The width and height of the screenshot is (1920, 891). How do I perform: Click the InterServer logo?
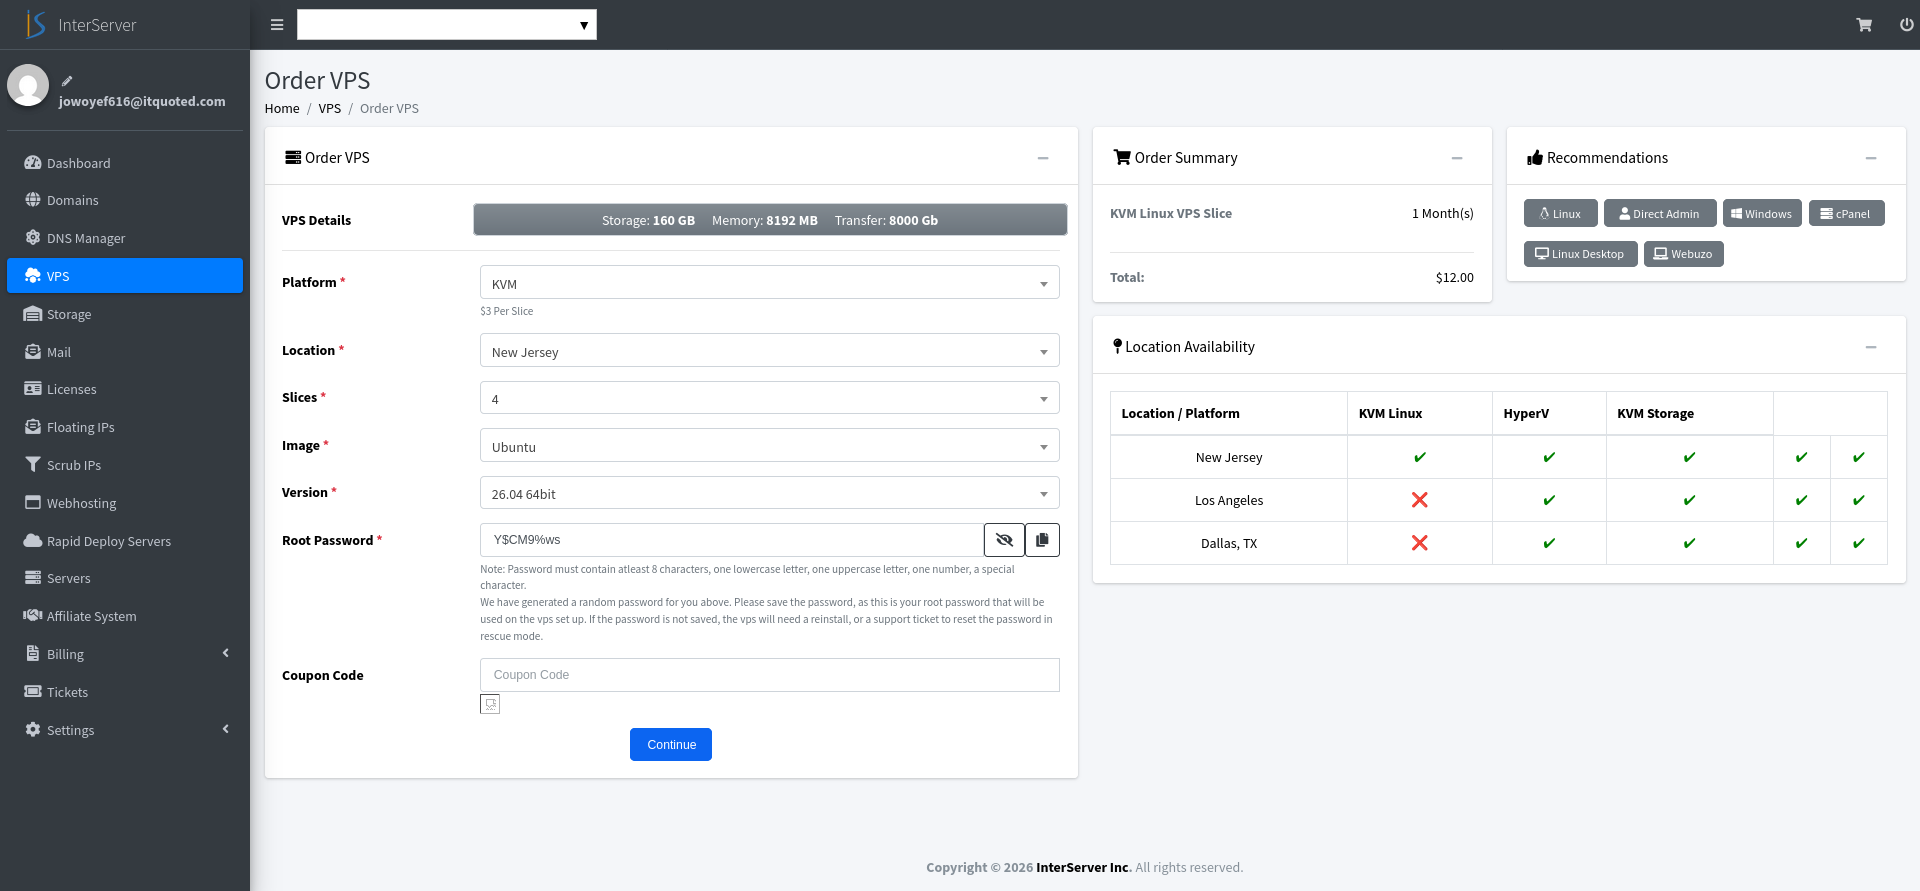point(81,25)
